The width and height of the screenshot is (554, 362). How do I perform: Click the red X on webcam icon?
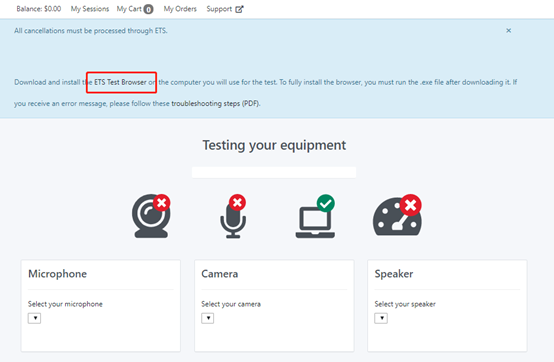(162, 203)
